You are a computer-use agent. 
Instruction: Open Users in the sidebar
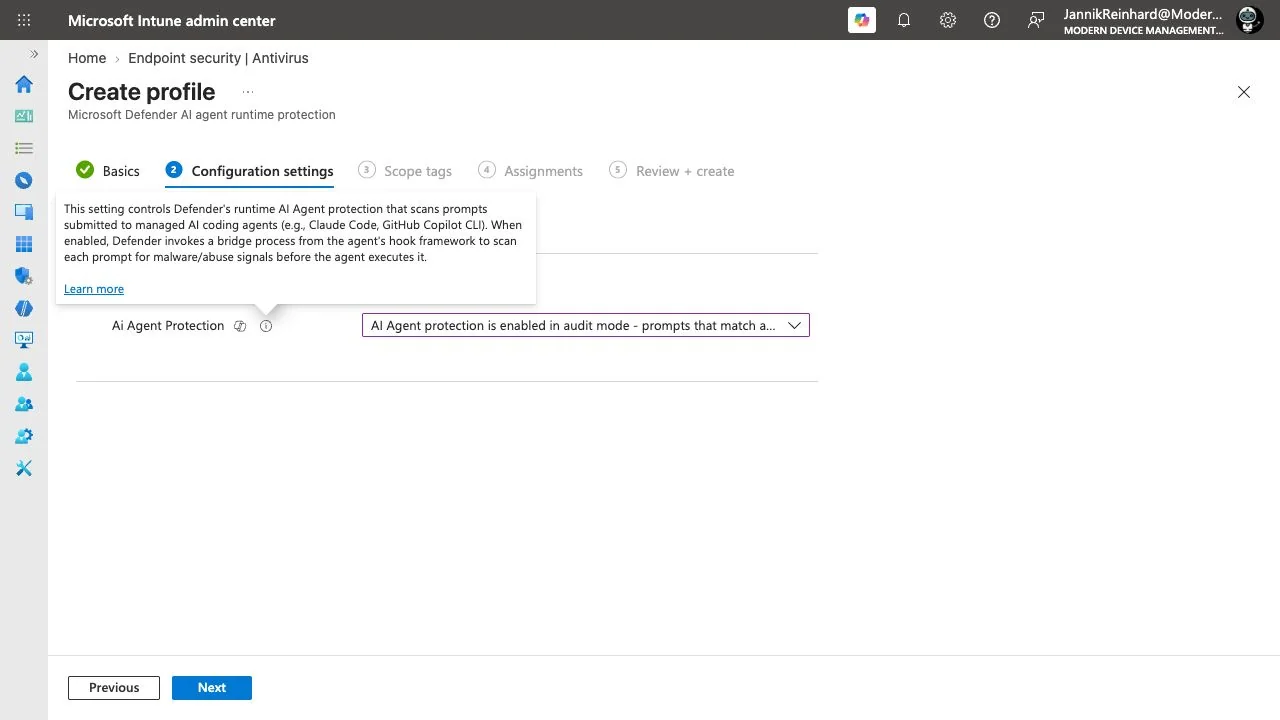(x=24, y=372)
